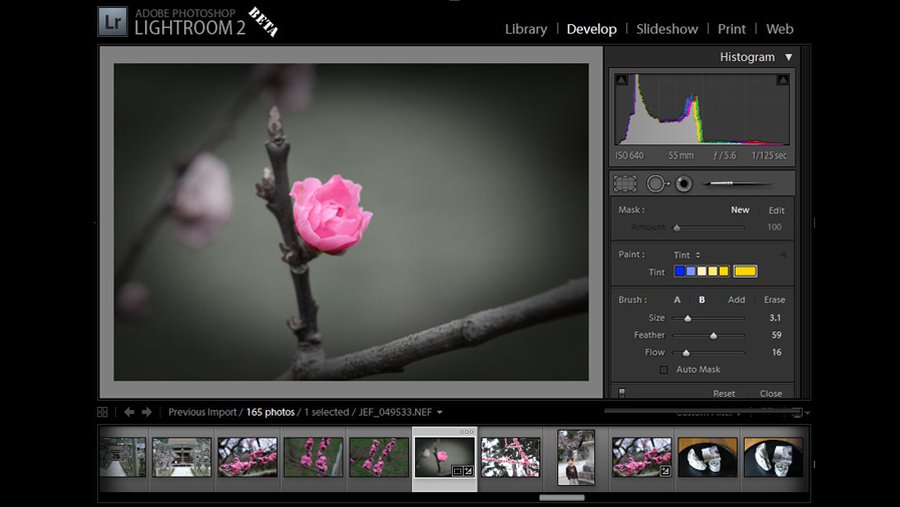Open the Web module
This screenshot has width=900, height=507.
(779, 29)
